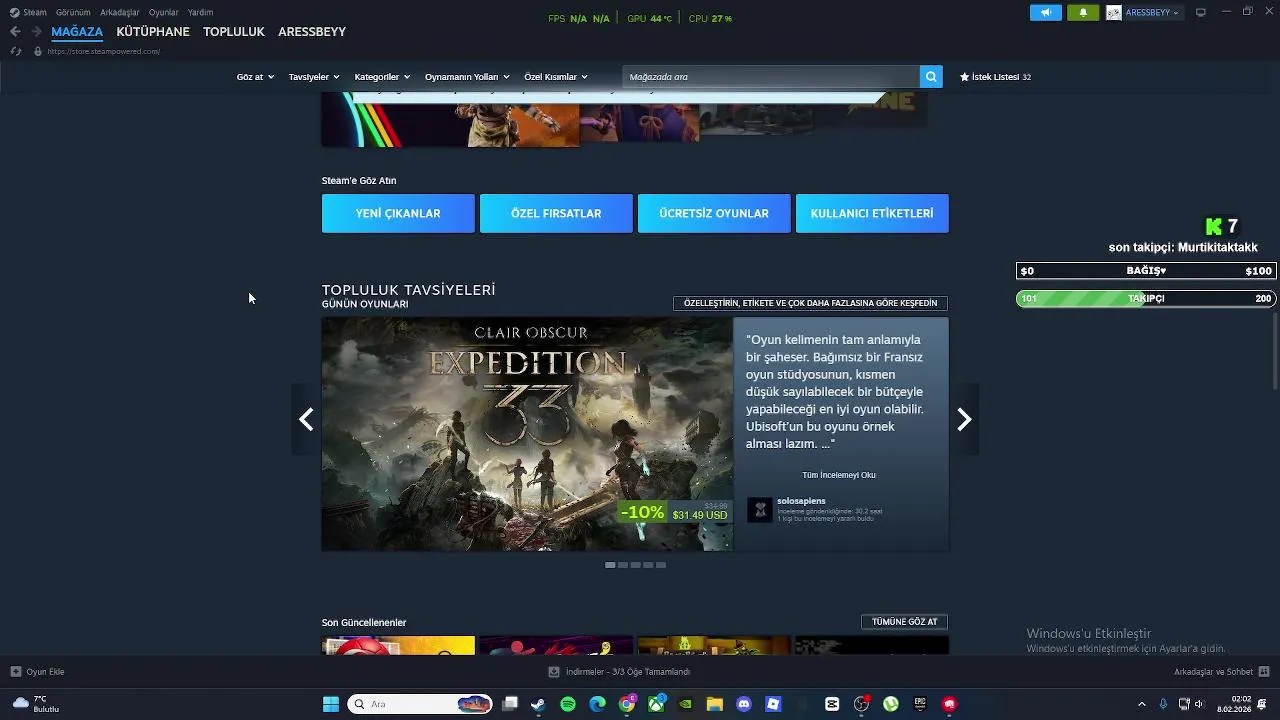This screenshot has height=720, width=1280.
Task: Show the next recommendation with right arrow
Action: [x=964, y=420]
